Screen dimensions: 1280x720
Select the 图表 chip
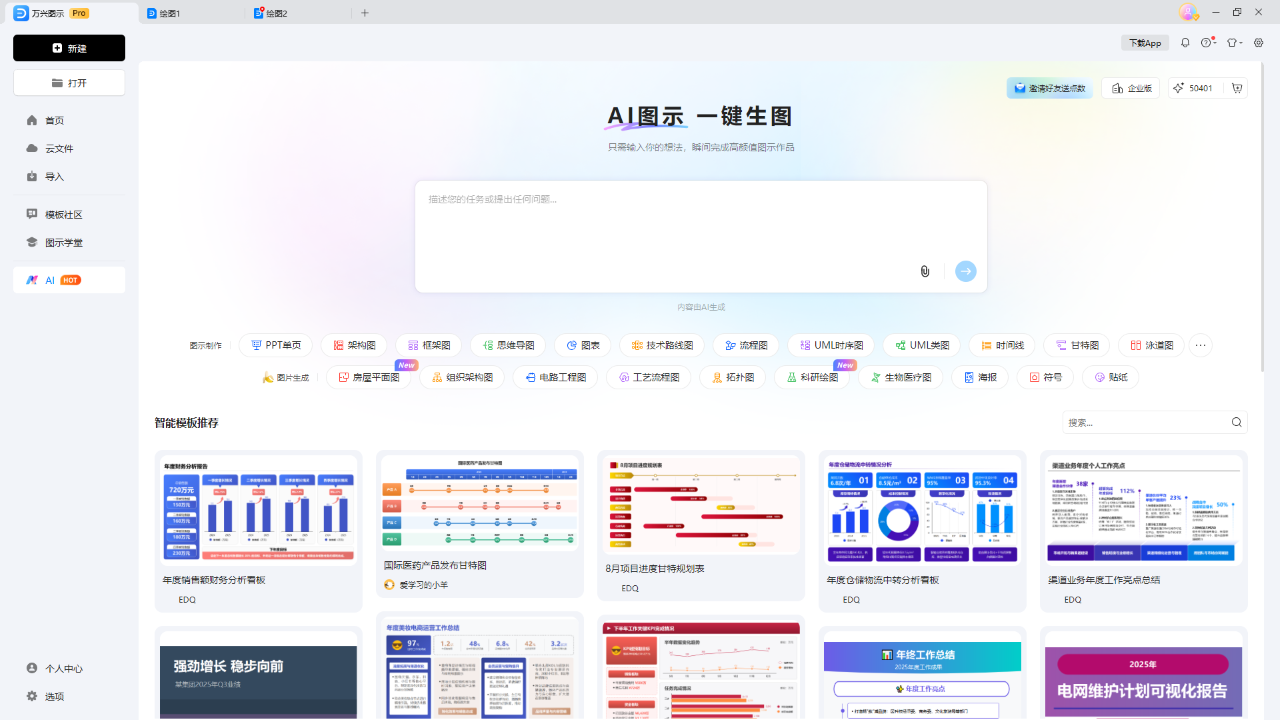click(x=583, y=345)
